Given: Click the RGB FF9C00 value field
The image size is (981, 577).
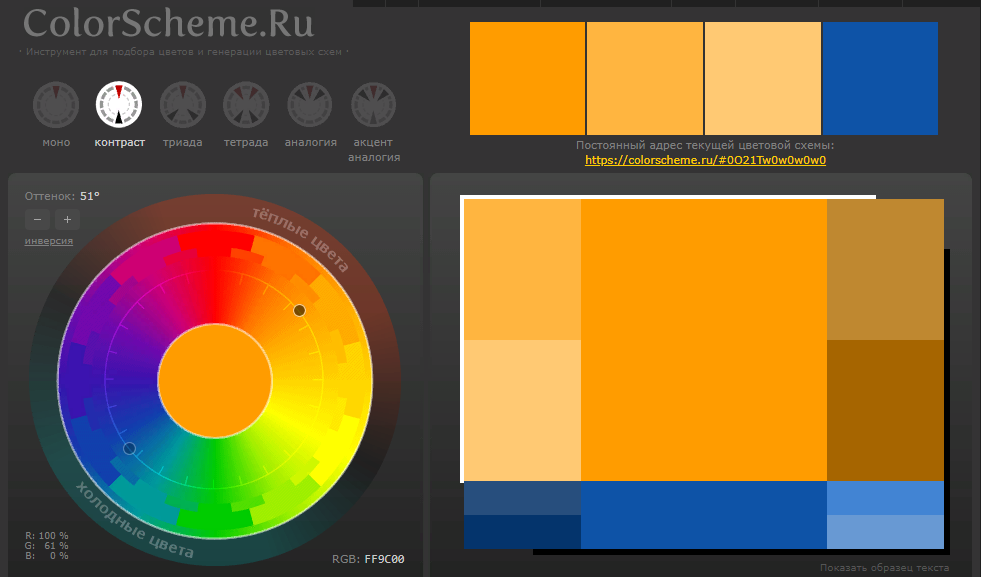Looking at the screenshot, I should click(384, 559).
